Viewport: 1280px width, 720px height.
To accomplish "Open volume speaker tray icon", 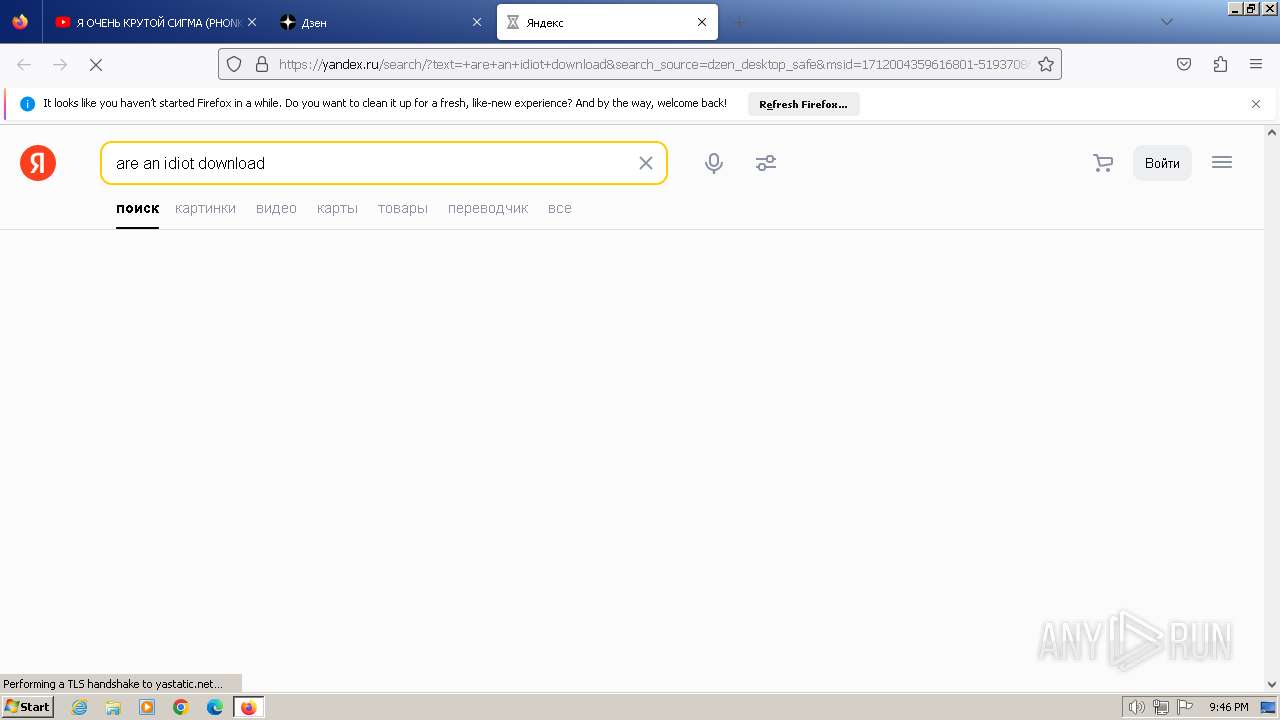I will click(1136, 707).
